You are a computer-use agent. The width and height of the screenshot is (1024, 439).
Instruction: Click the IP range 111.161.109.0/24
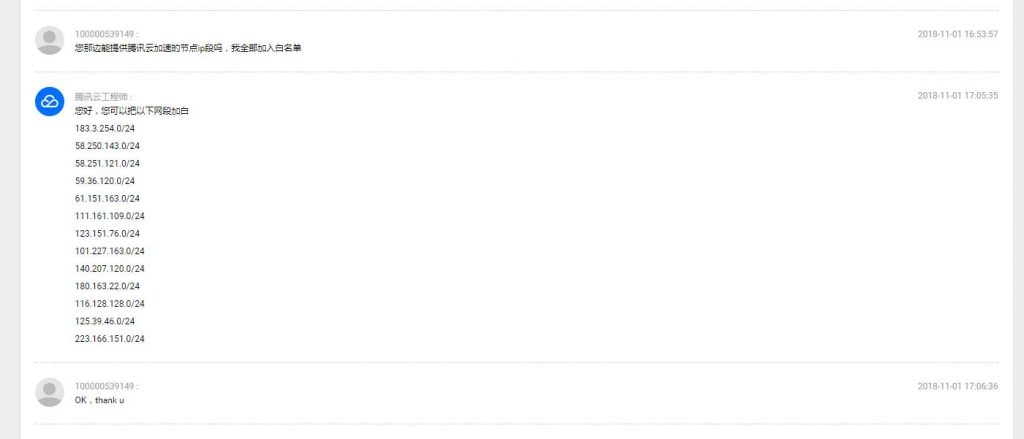coord(110,216)
